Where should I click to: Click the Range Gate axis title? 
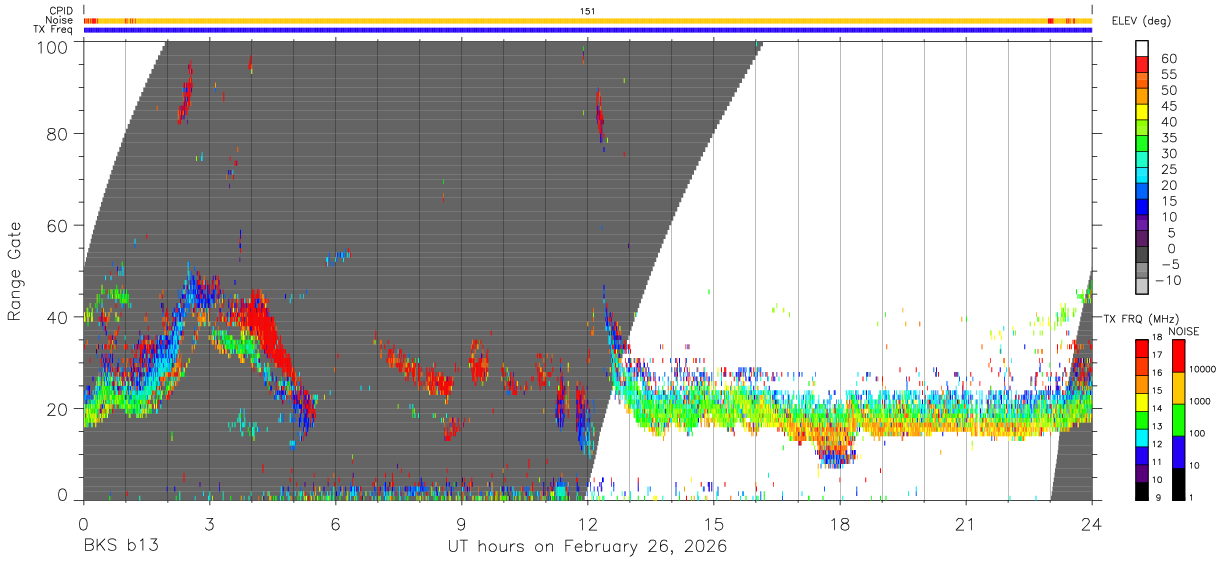click(x=15, y=273)
